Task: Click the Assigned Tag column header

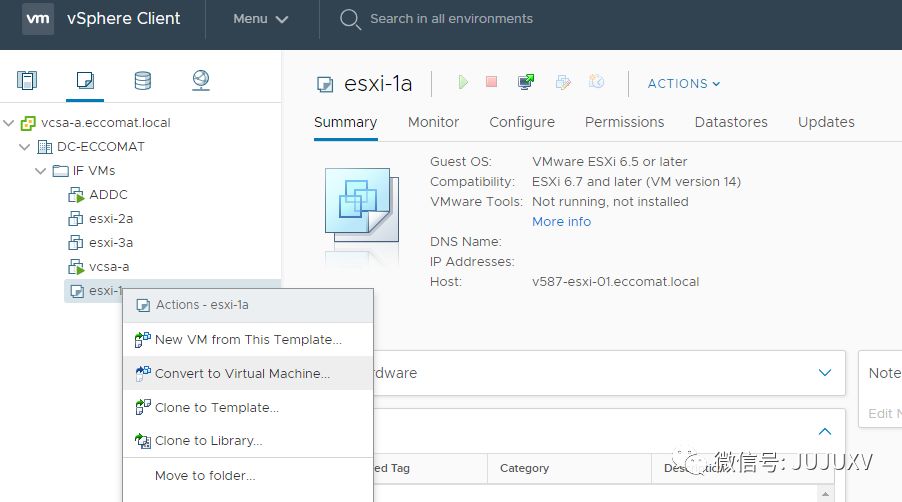Action: (392, 468)
